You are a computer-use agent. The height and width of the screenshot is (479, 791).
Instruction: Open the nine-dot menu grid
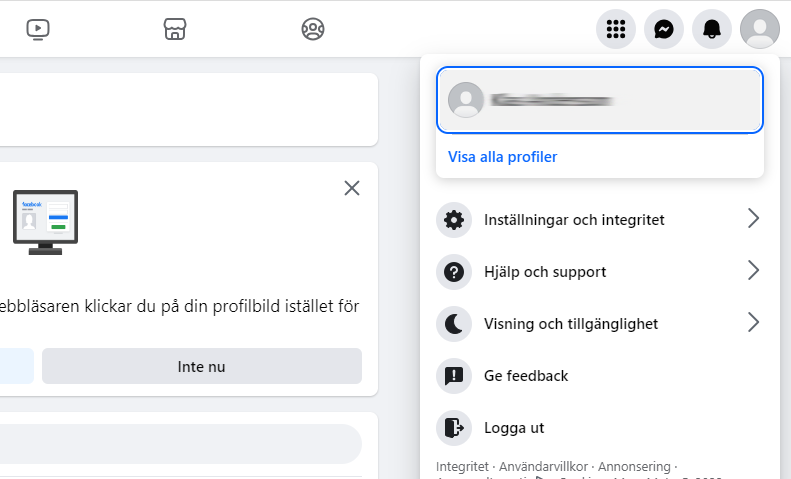click(x=616, y=29)
